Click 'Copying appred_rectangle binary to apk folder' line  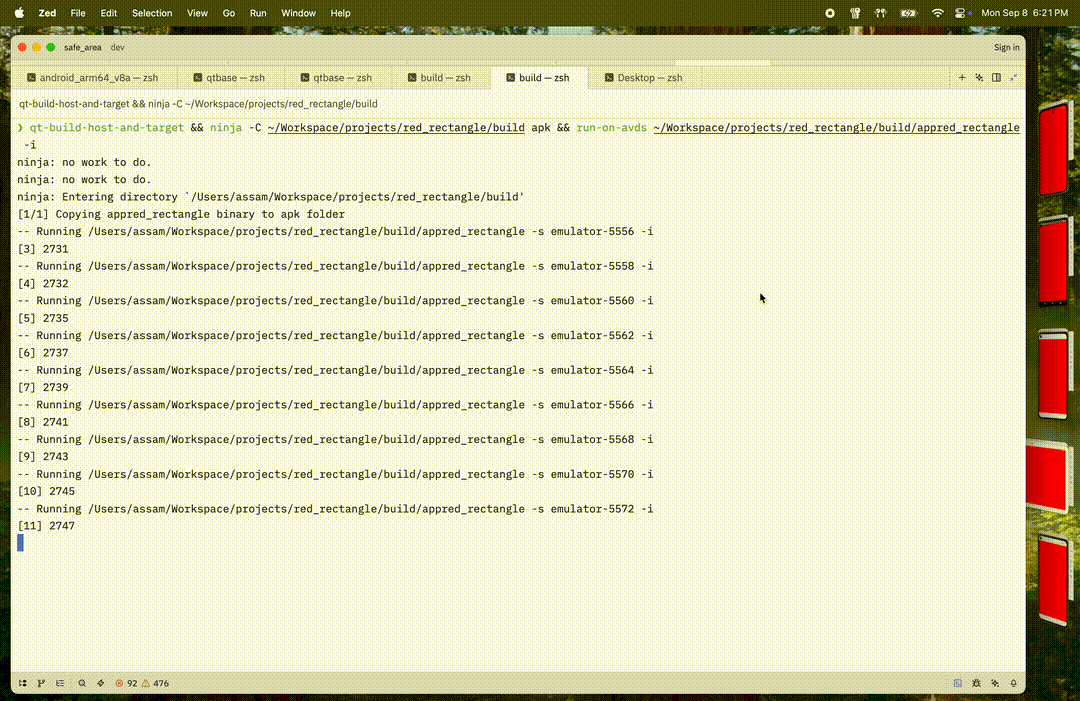pyautogui.click(x=181, y=214)
